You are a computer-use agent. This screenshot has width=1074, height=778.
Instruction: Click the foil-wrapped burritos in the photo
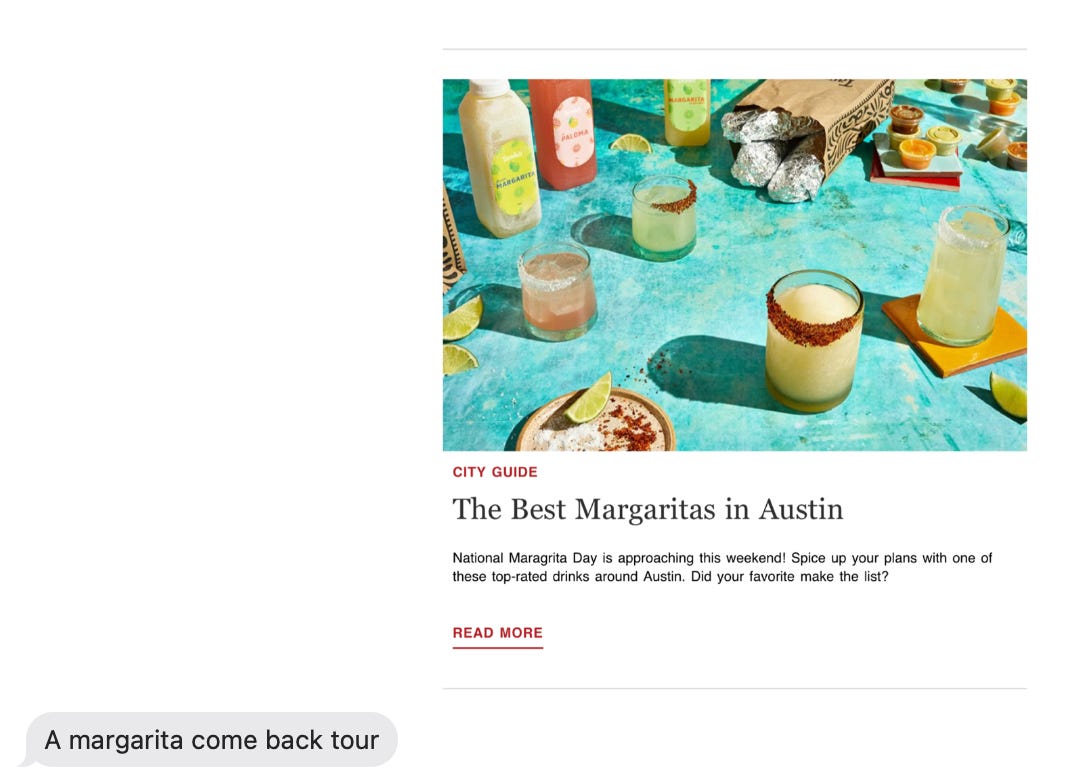click(774, 156)
